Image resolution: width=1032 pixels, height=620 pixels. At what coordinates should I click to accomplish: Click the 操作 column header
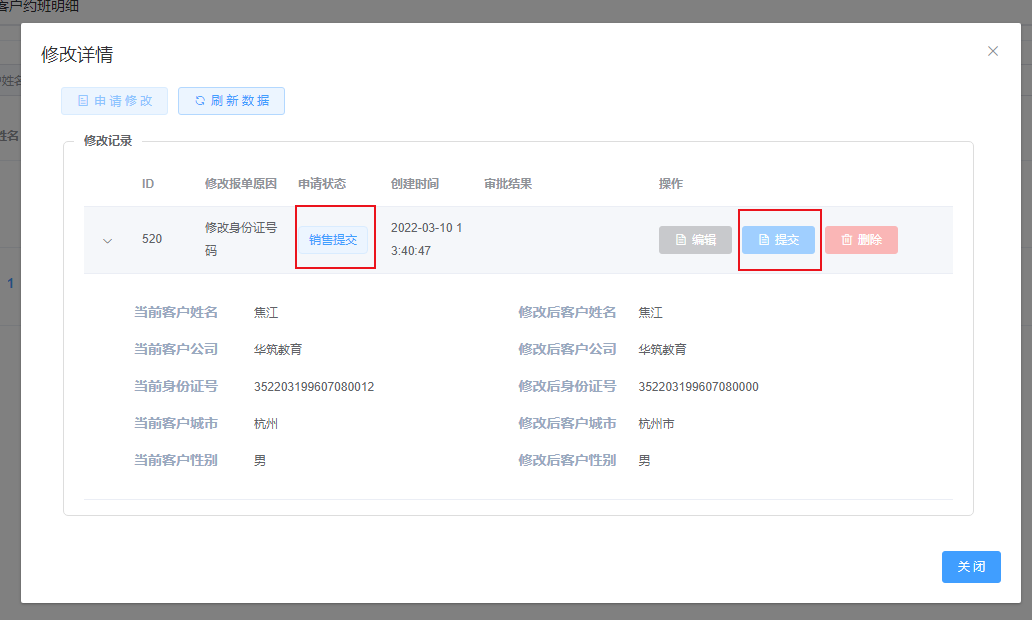point(671,184)
